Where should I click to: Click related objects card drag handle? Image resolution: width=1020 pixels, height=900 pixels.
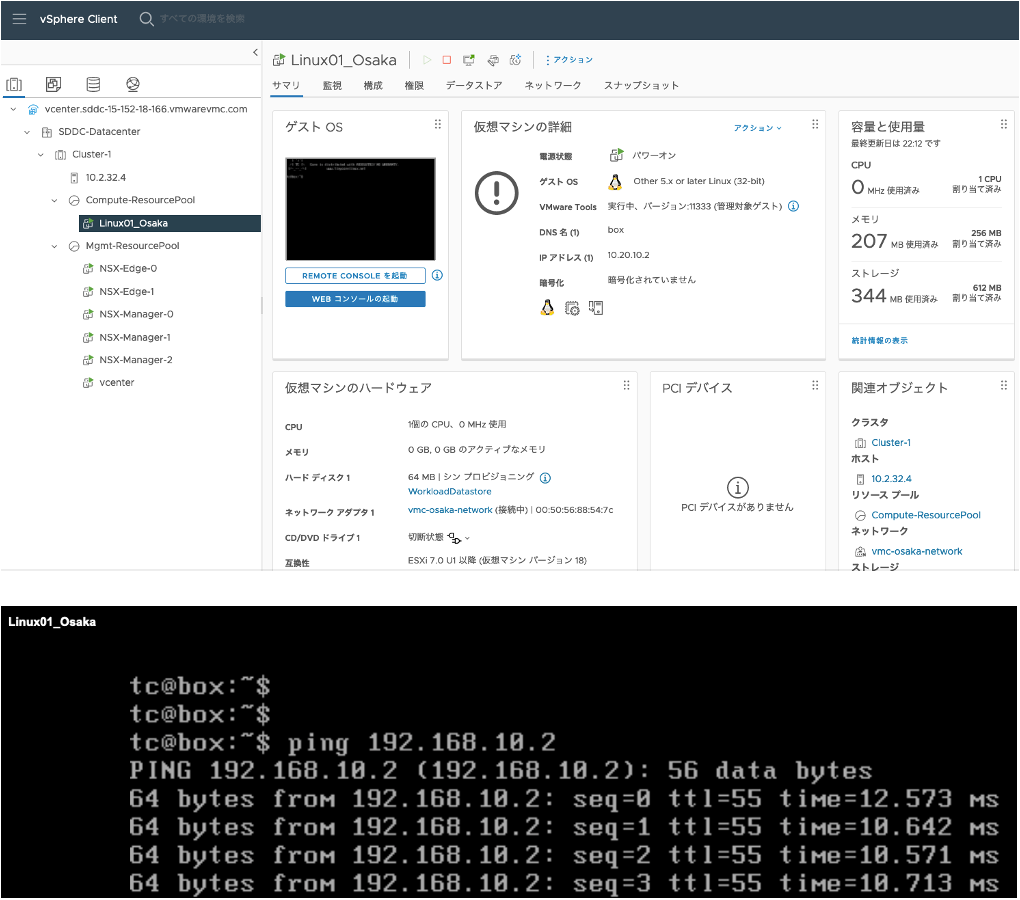[1004, 386]
